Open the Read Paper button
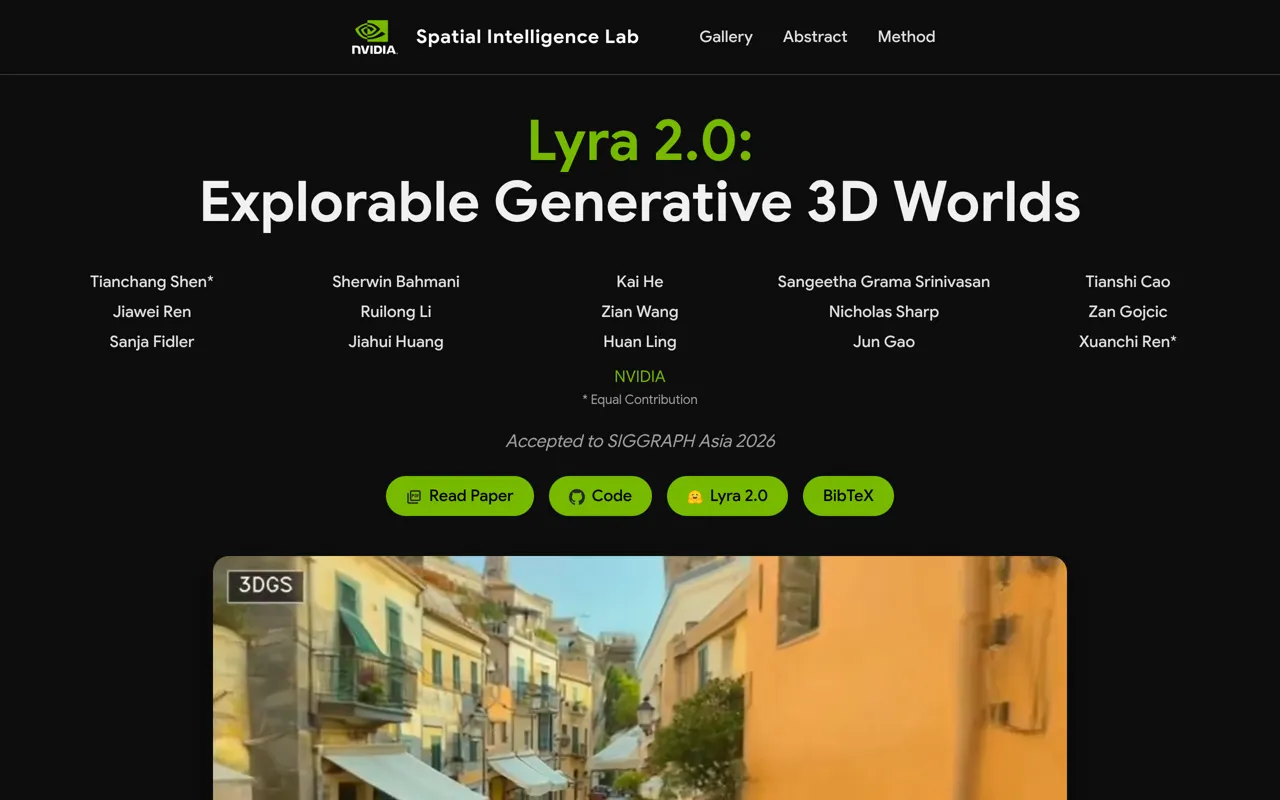This screenshot has width=1280, height=800. point(460,496)
